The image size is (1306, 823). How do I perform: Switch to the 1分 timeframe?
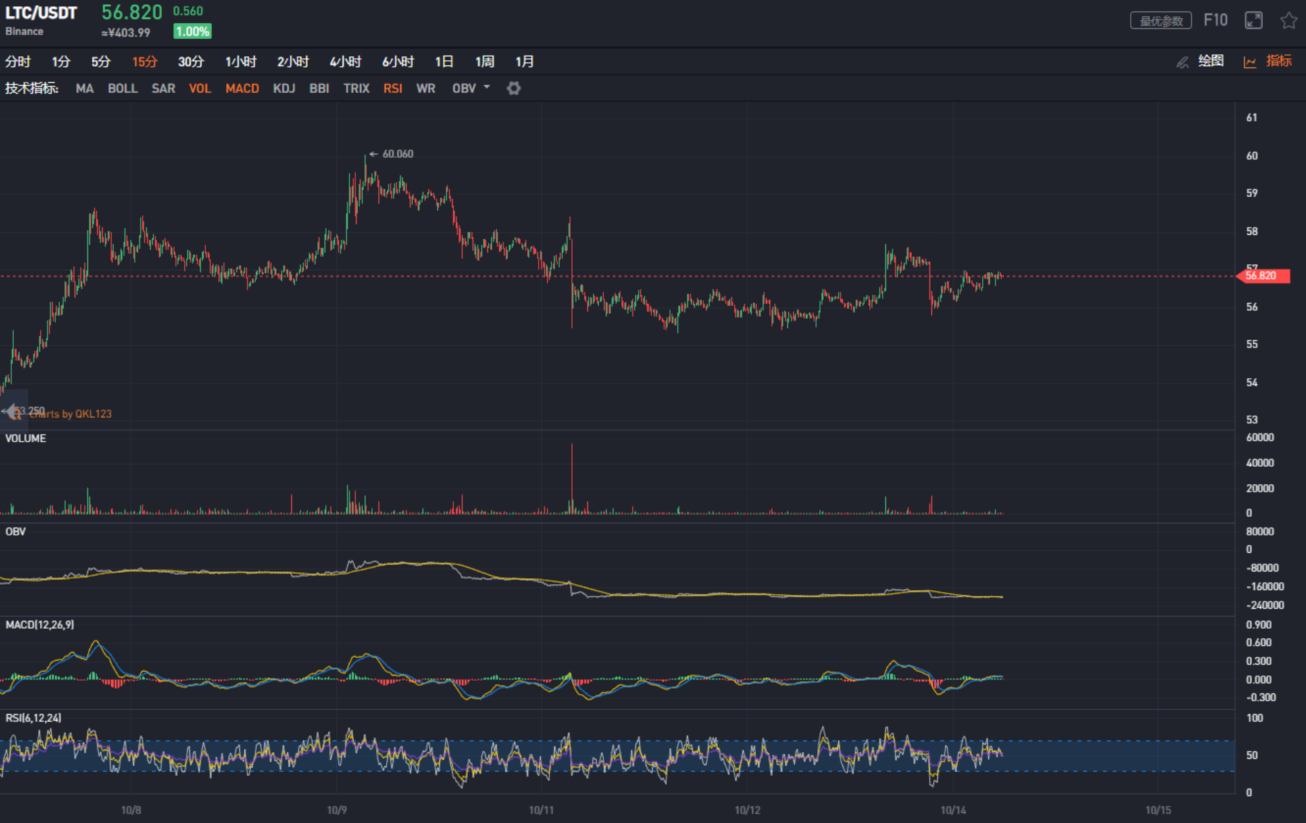point(61,61)
